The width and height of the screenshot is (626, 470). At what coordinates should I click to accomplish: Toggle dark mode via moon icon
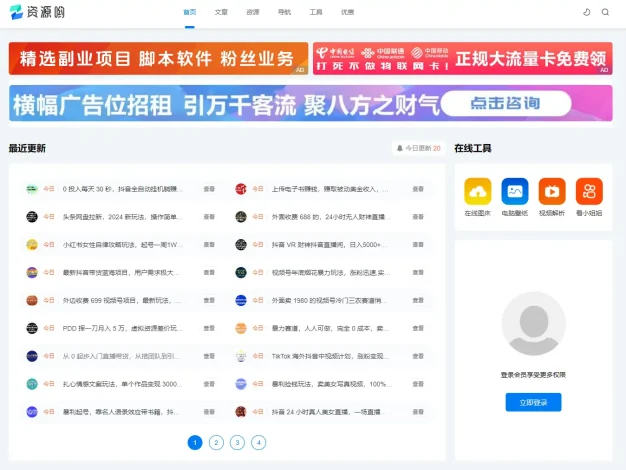coord(586,12)
